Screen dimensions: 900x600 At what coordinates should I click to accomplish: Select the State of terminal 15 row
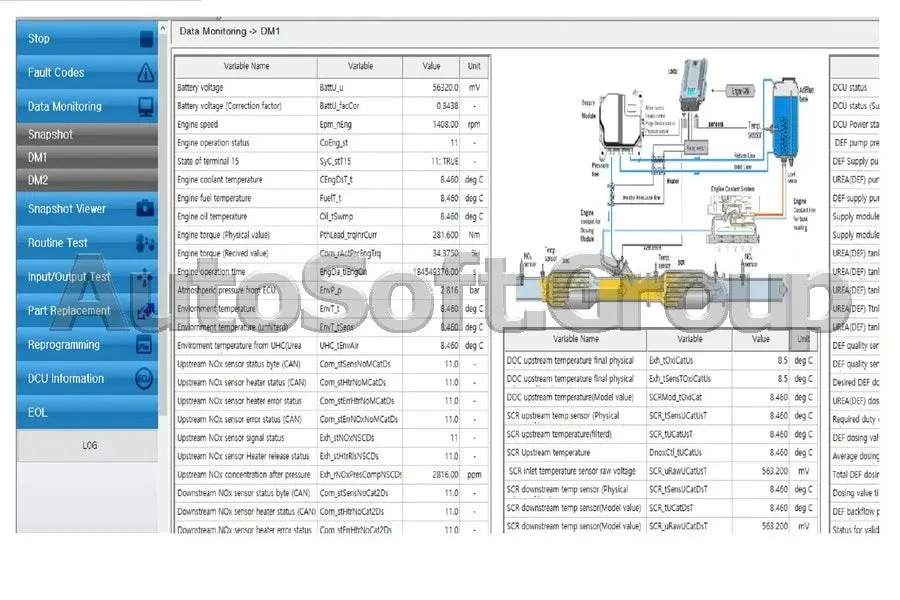click(x=332, y=161)
